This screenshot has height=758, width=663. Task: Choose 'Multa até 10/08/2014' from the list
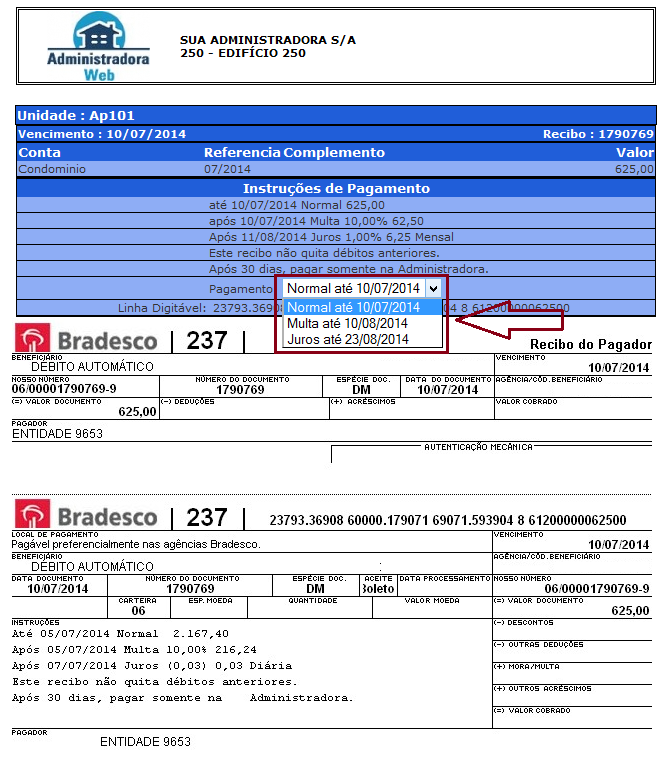point(348,323)
